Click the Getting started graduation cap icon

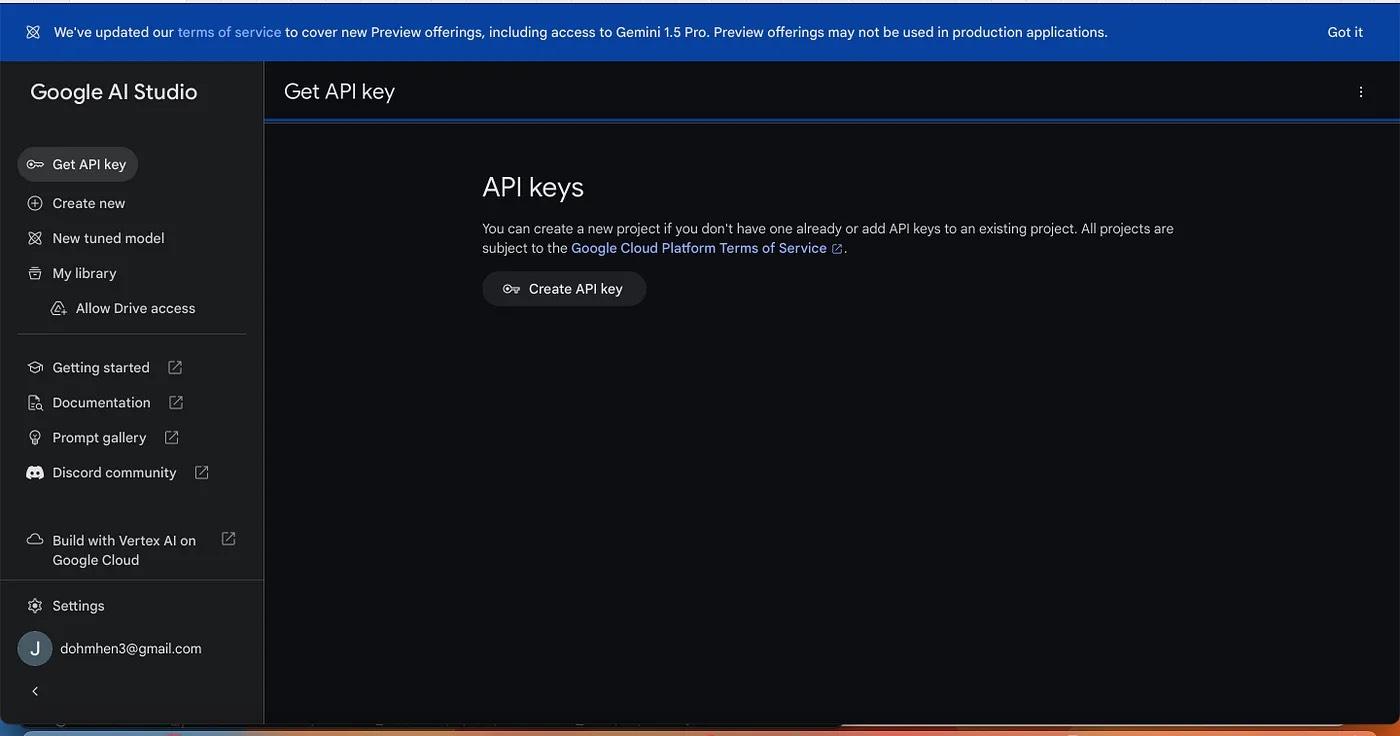tap(35, 367)
